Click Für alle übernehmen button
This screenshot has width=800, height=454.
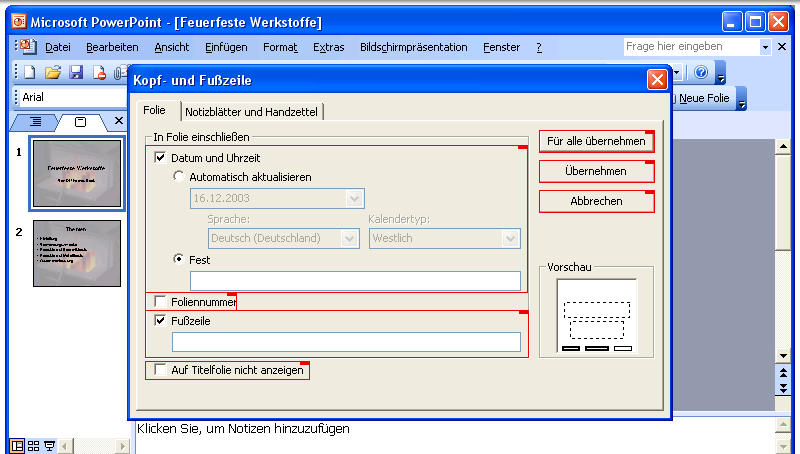tap(596, 141)
